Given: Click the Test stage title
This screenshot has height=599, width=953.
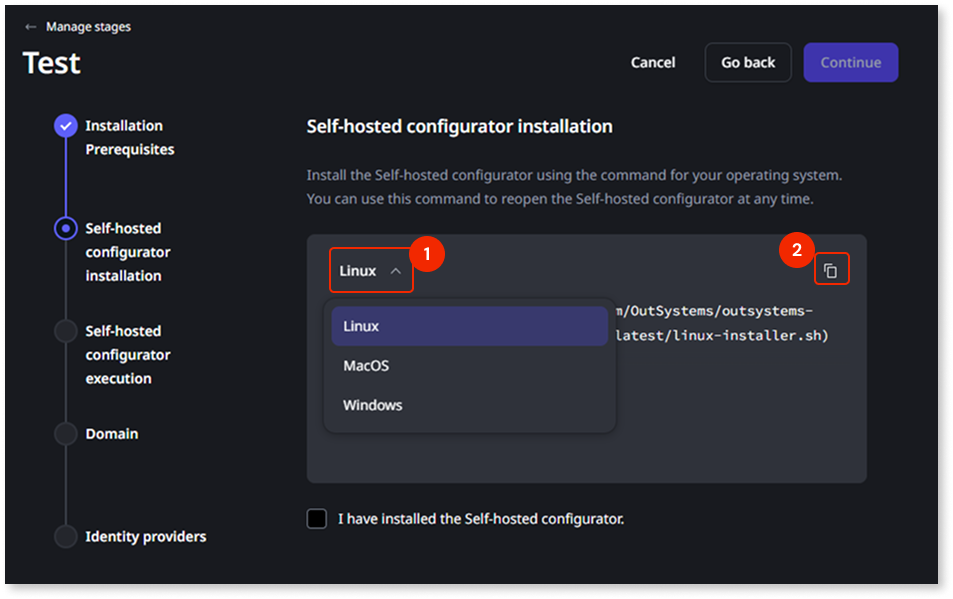Looking at the screenshot, I should coord(52,63).
